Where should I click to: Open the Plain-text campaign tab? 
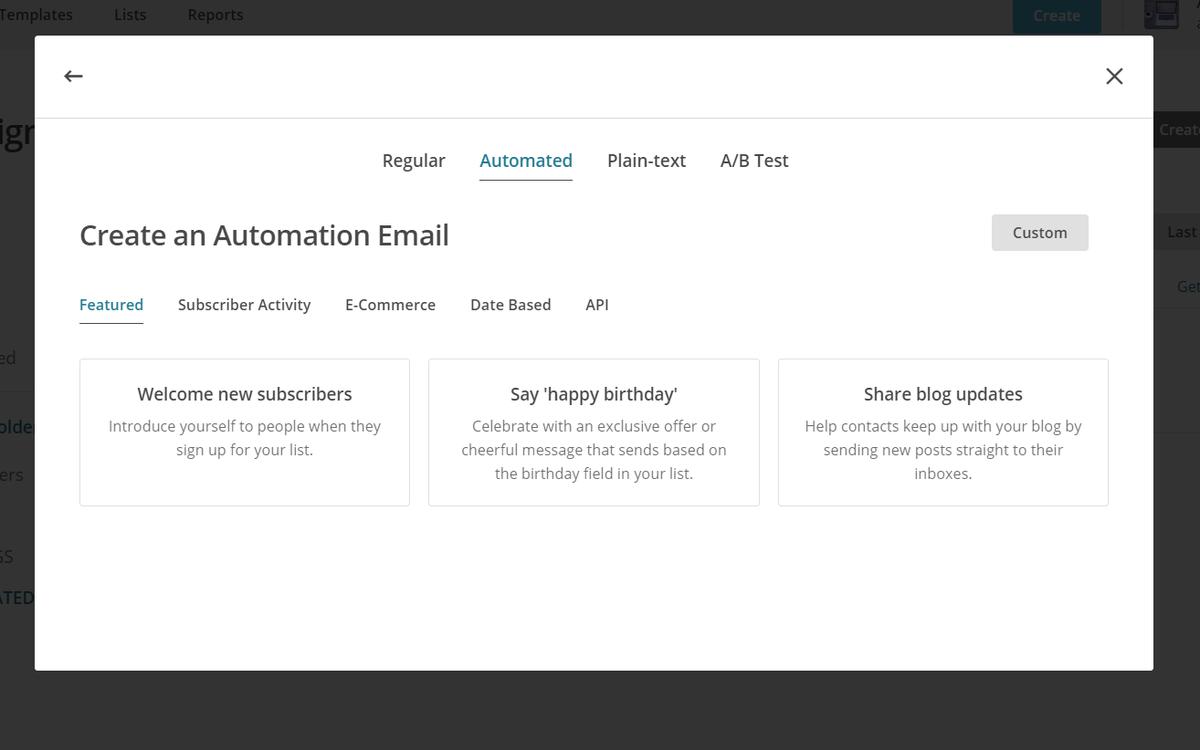[x=646, y=161]
